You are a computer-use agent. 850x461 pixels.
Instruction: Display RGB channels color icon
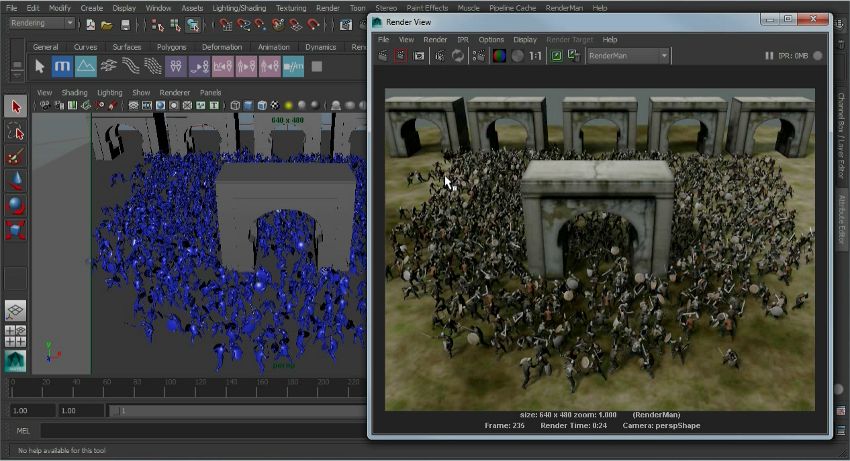click(x=499, y=56)
